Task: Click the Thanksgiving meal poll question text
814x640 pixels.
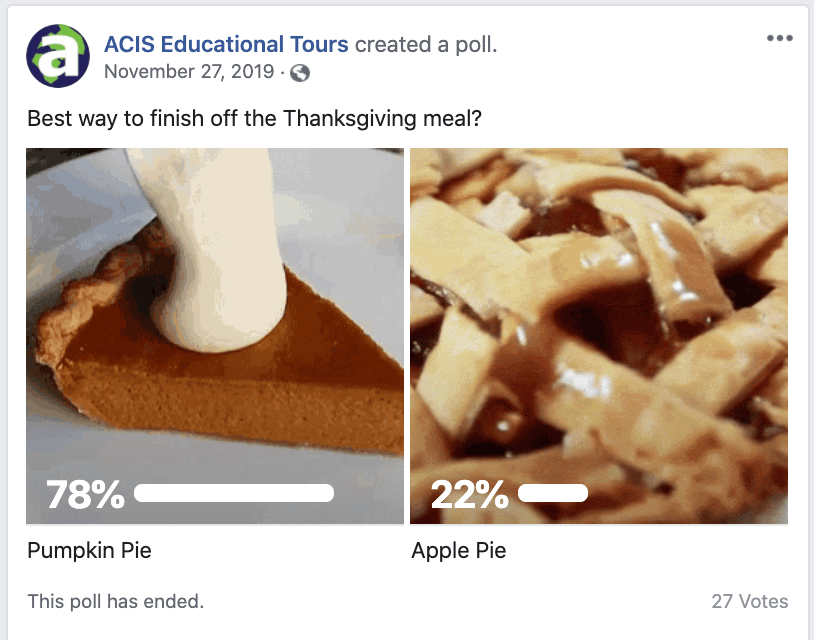Action: click(255, 118)
